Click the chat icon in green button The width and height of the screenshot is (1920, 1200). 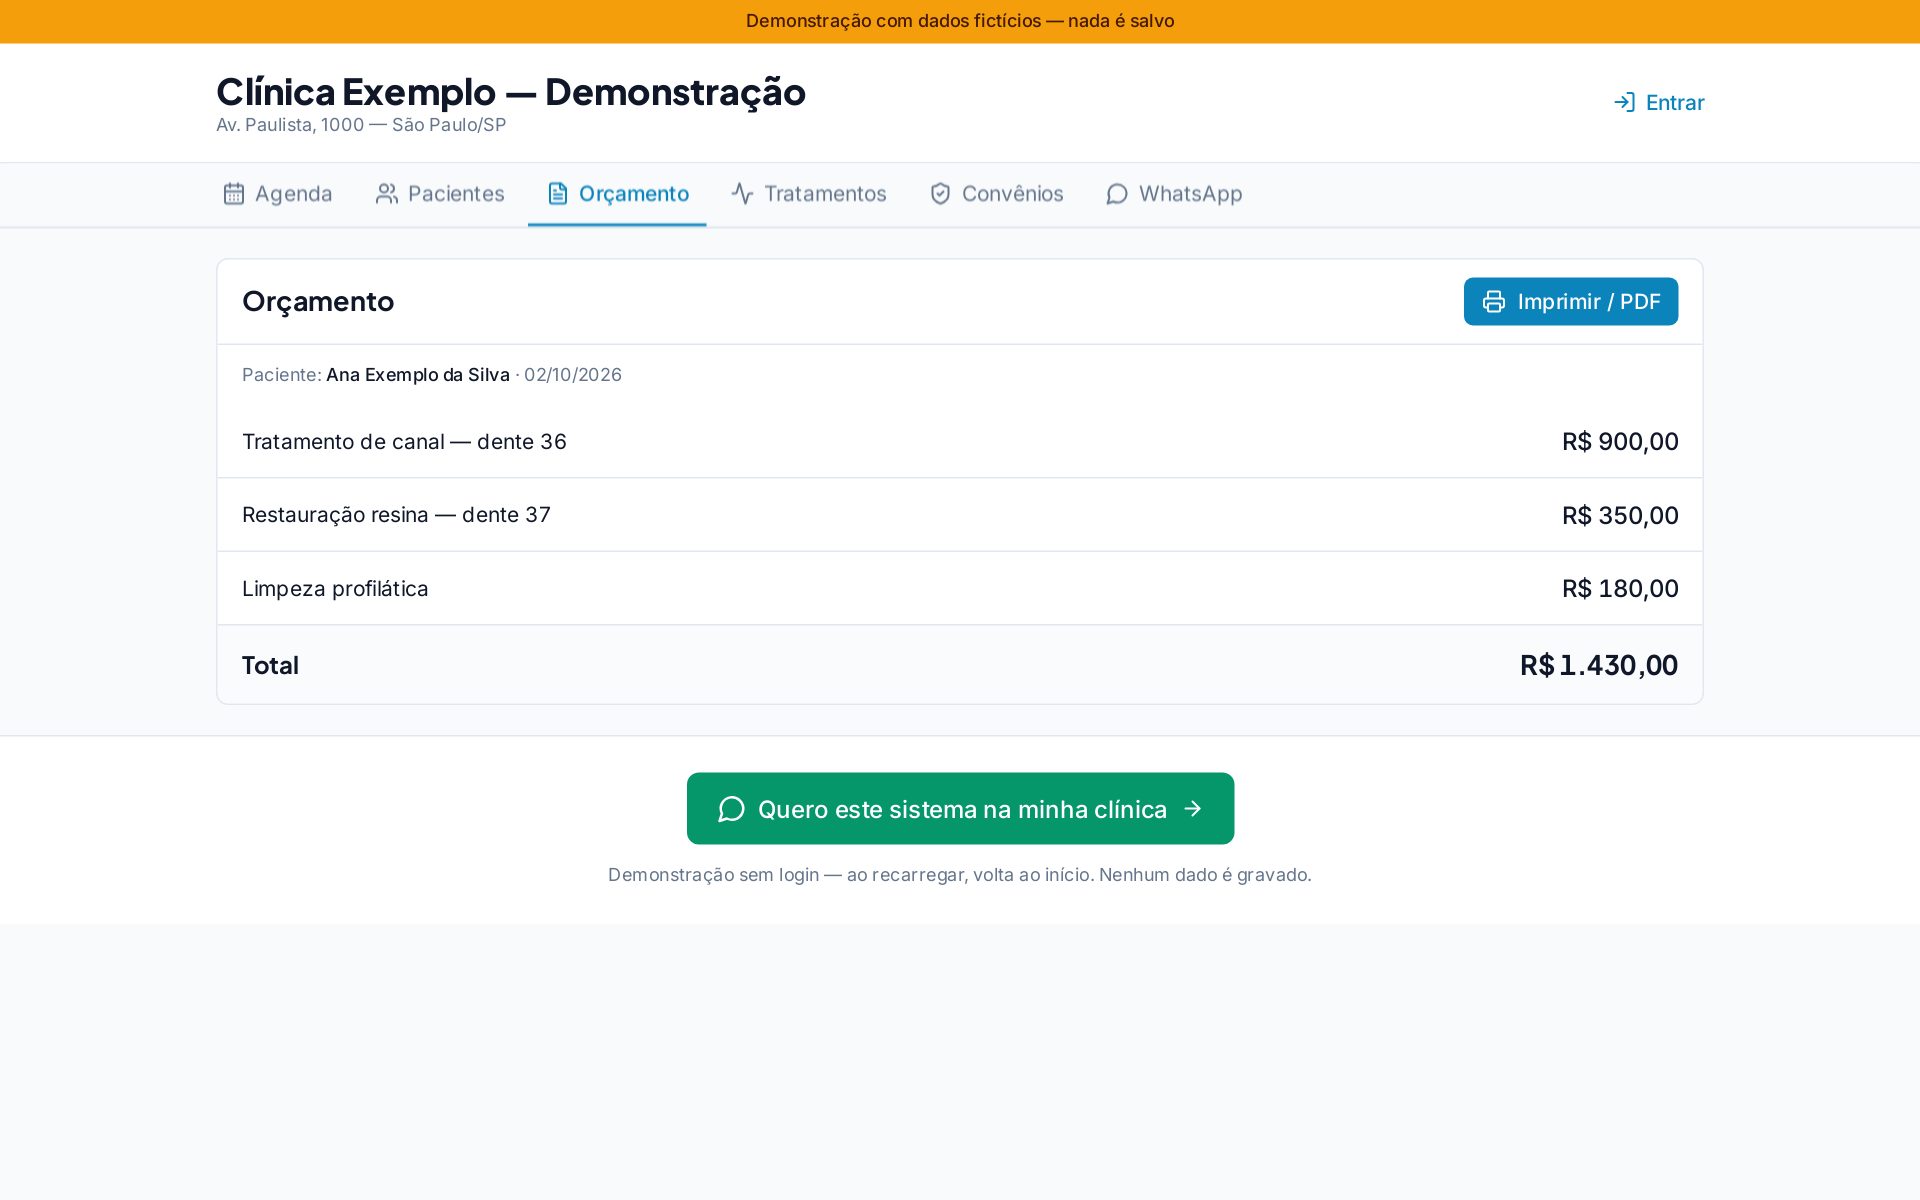coord(731,808)
